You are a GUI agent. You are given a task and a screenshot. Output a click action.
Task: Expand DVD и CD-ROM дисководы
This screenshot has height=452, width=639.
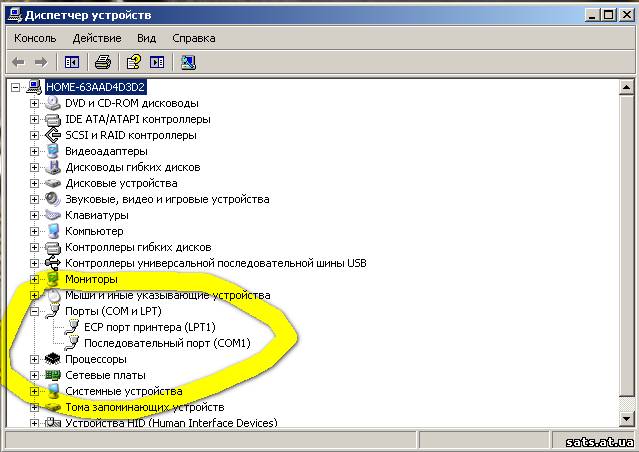click(x=34, y=104)
